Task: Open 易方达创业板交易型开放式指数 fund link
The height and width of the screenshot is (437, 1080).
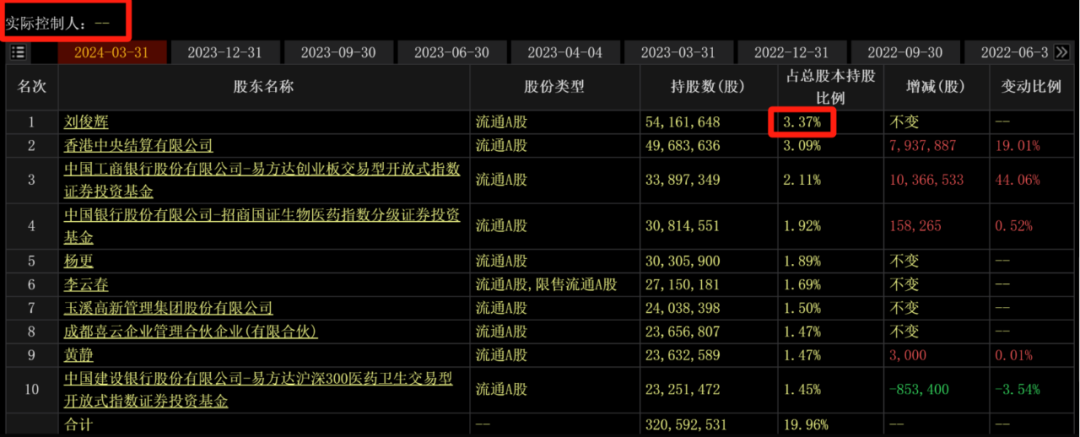Action: click(262, 180)
